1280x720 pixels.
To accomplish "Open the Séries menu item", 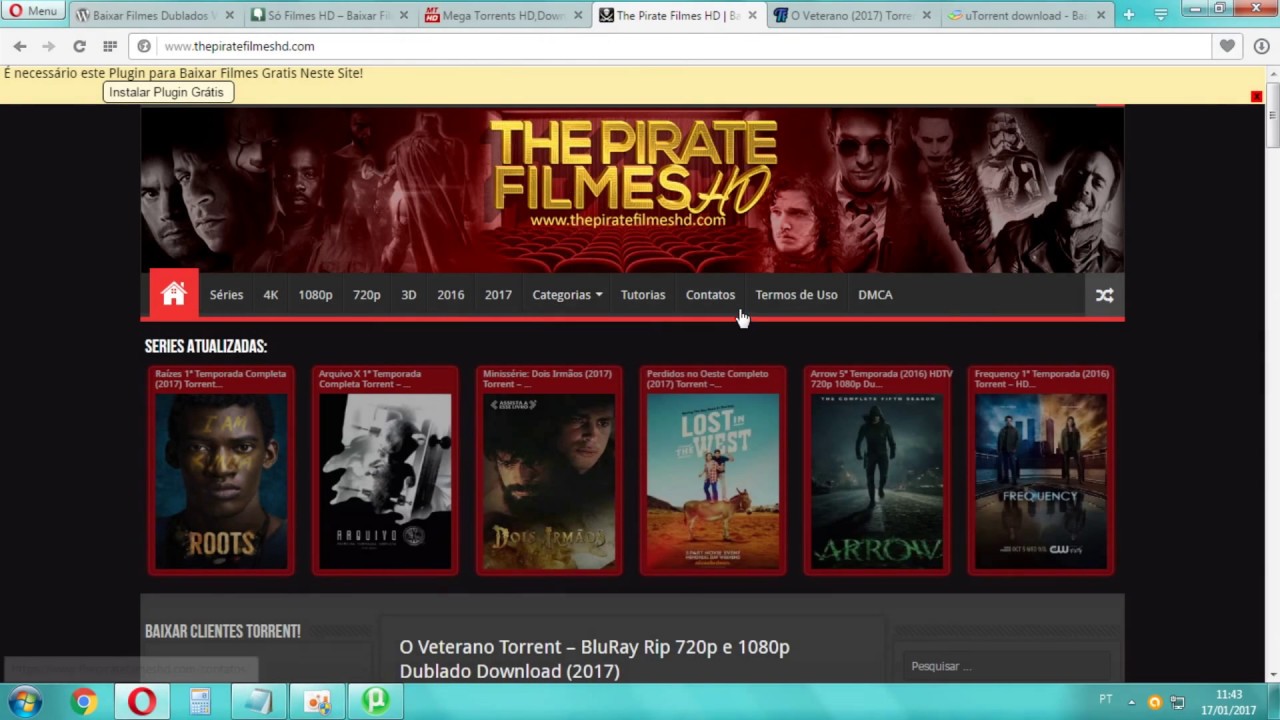I will click(x=226, y=295).
